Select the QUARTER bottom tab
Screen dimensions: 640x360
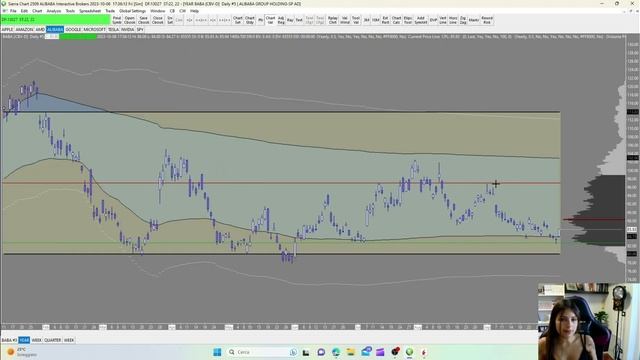pos(53,340)
